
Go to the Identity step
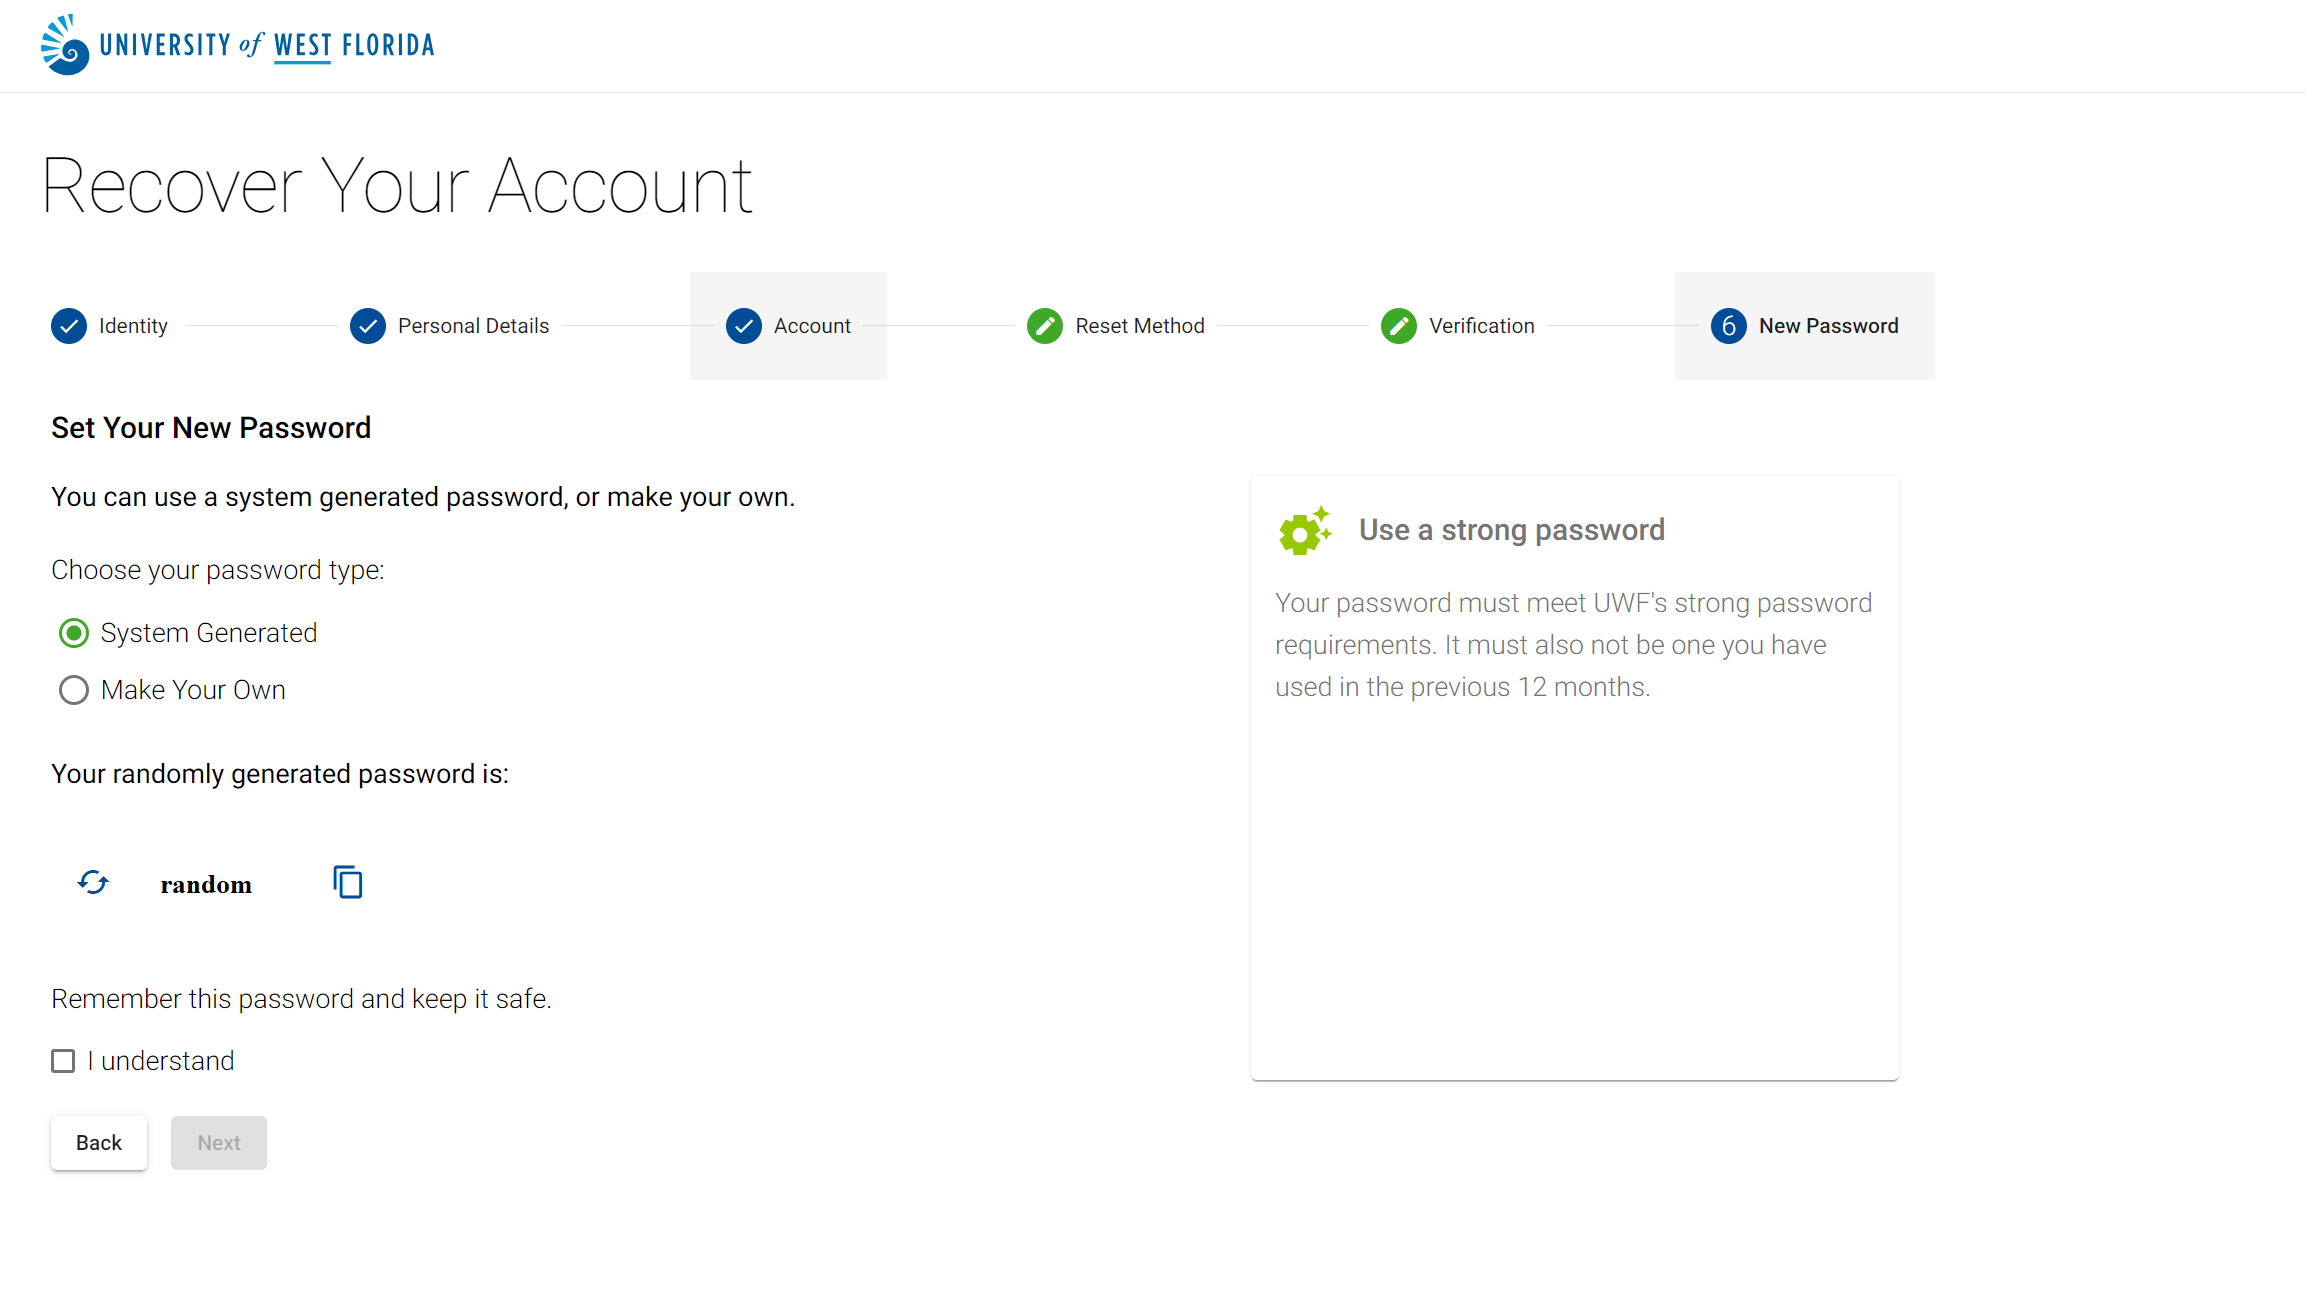[110, 326]
